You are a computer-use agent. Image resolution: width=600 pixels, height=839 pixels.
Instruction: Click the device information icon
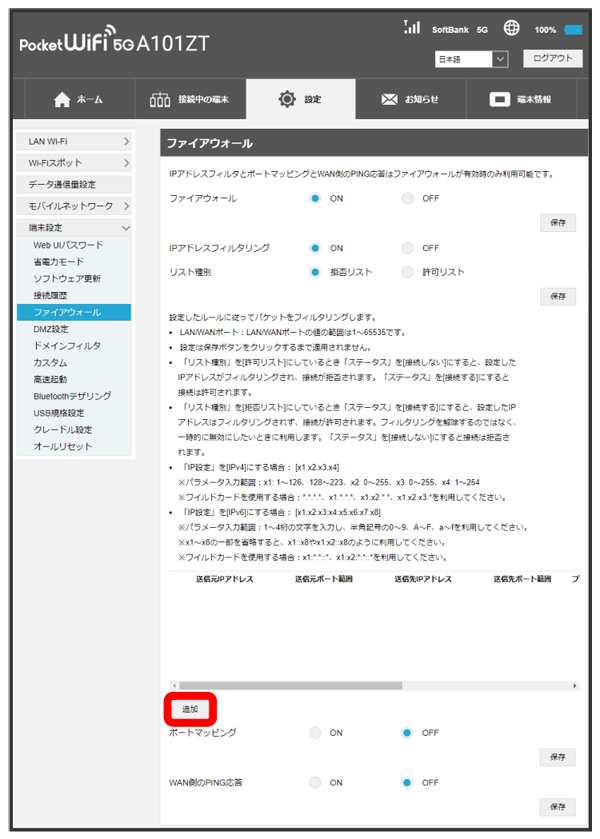pos(500,100)
